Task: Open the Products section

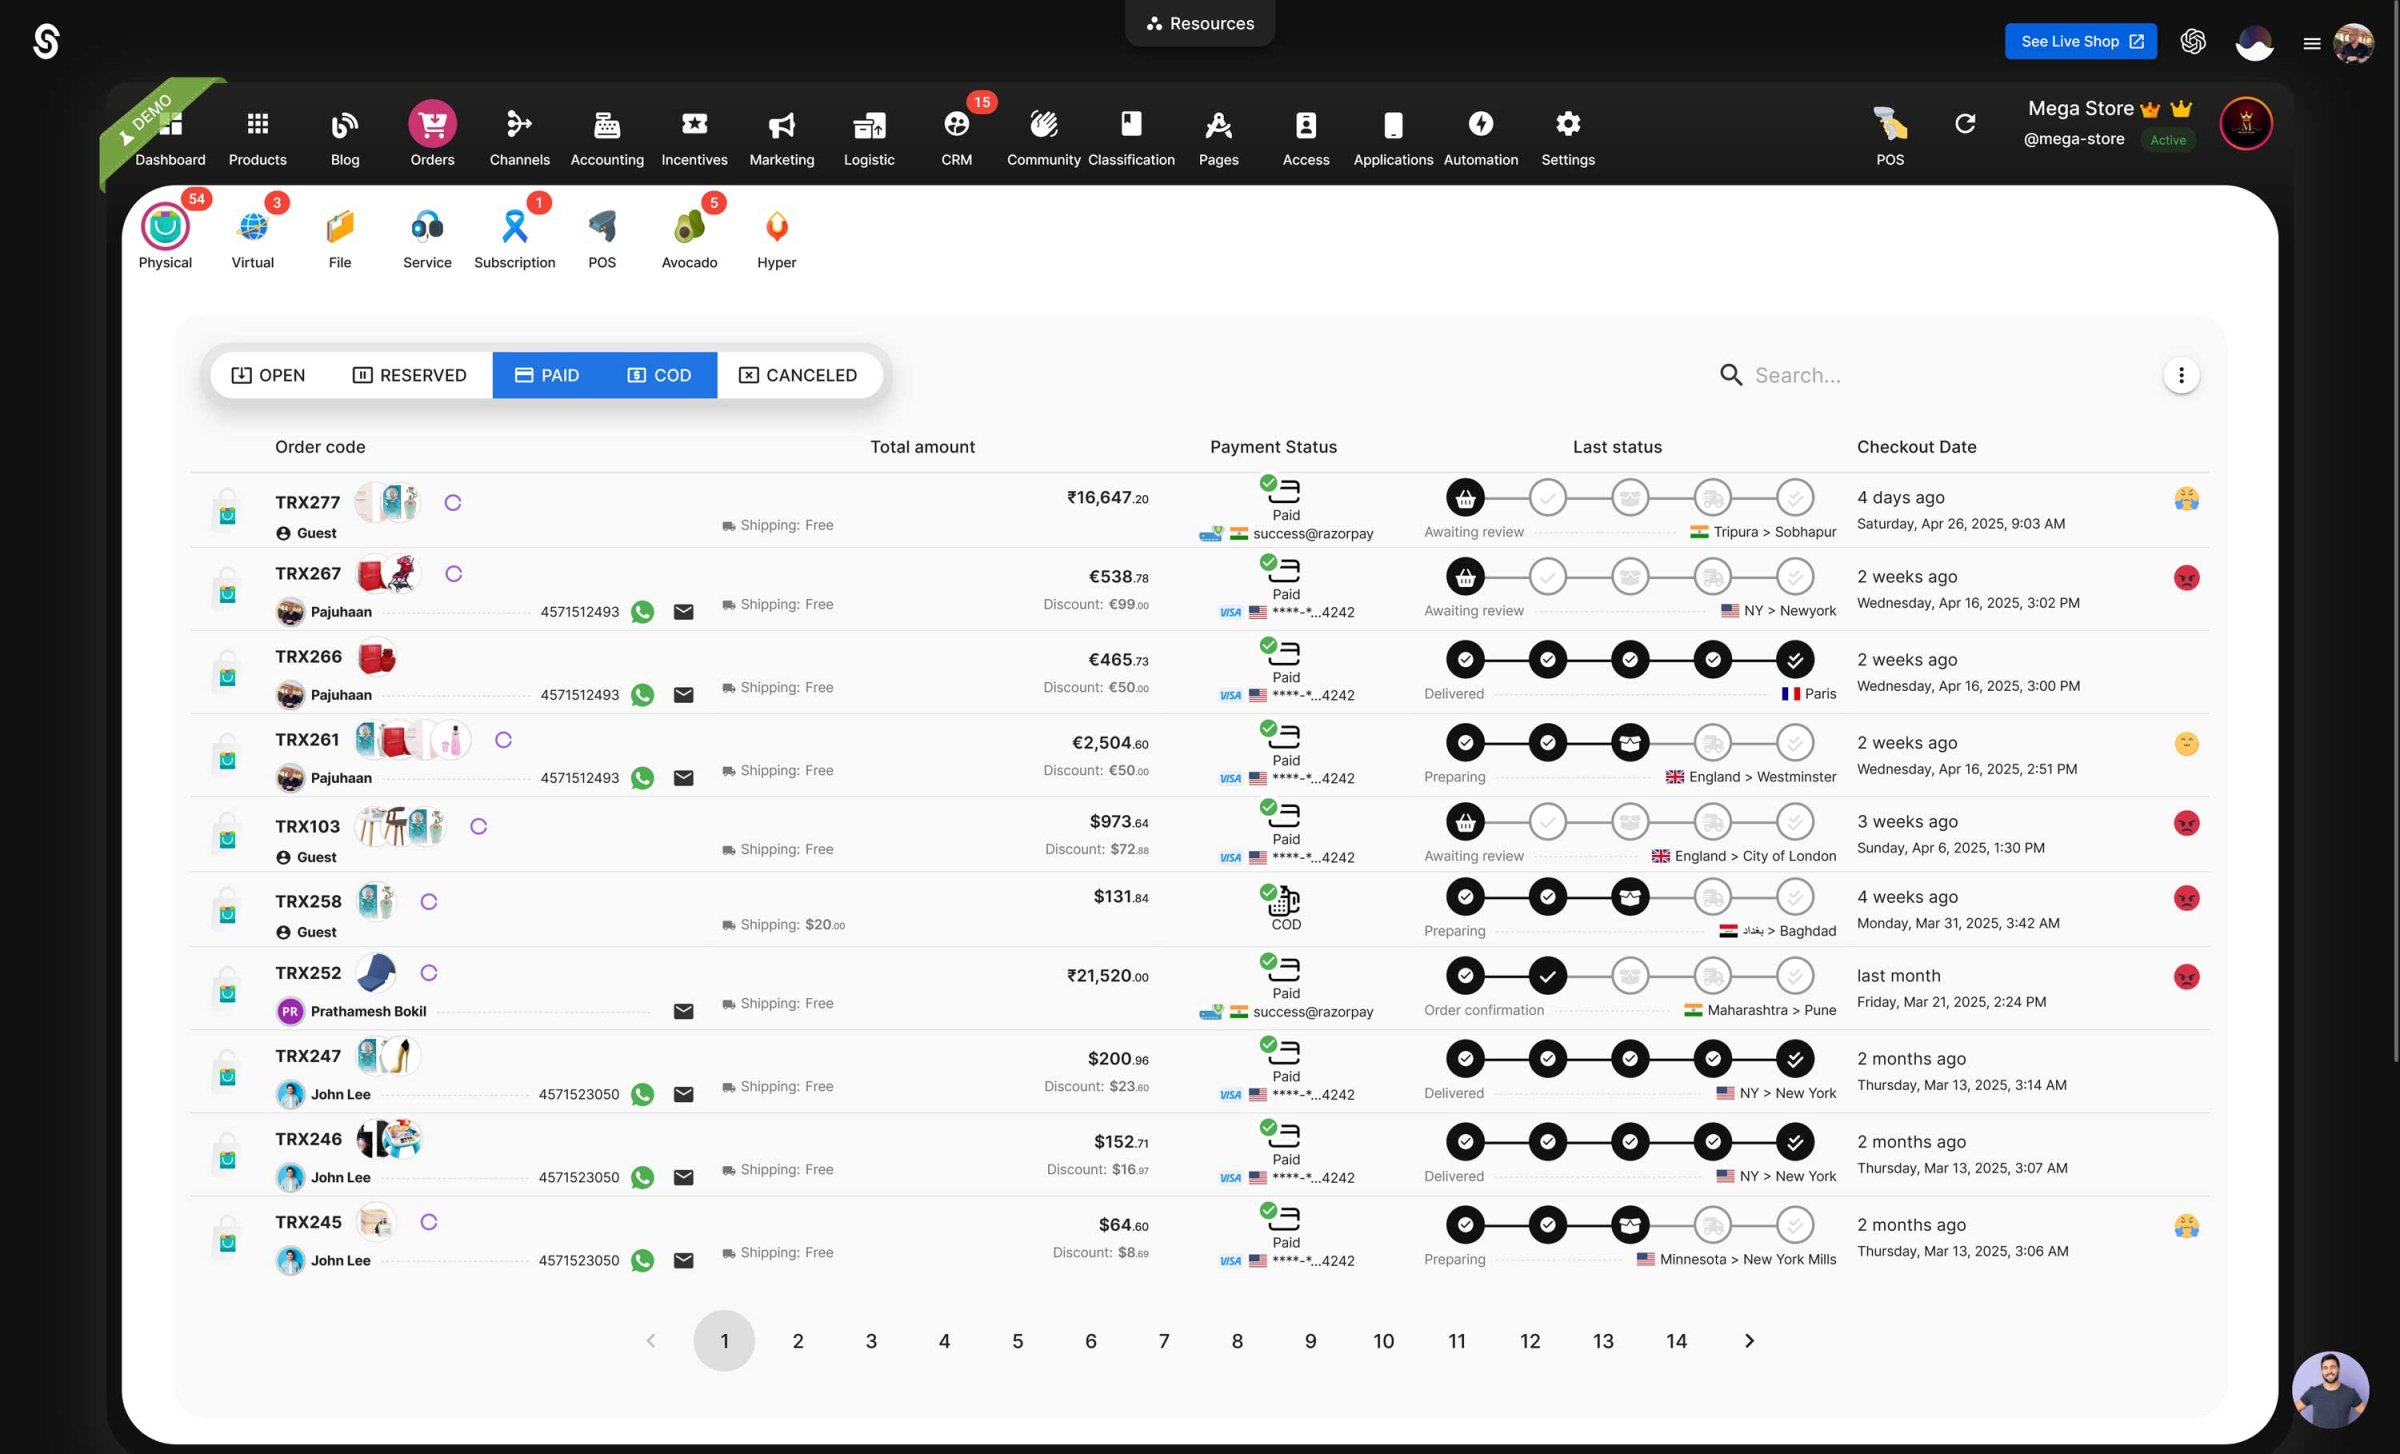Action: point(257,136)
